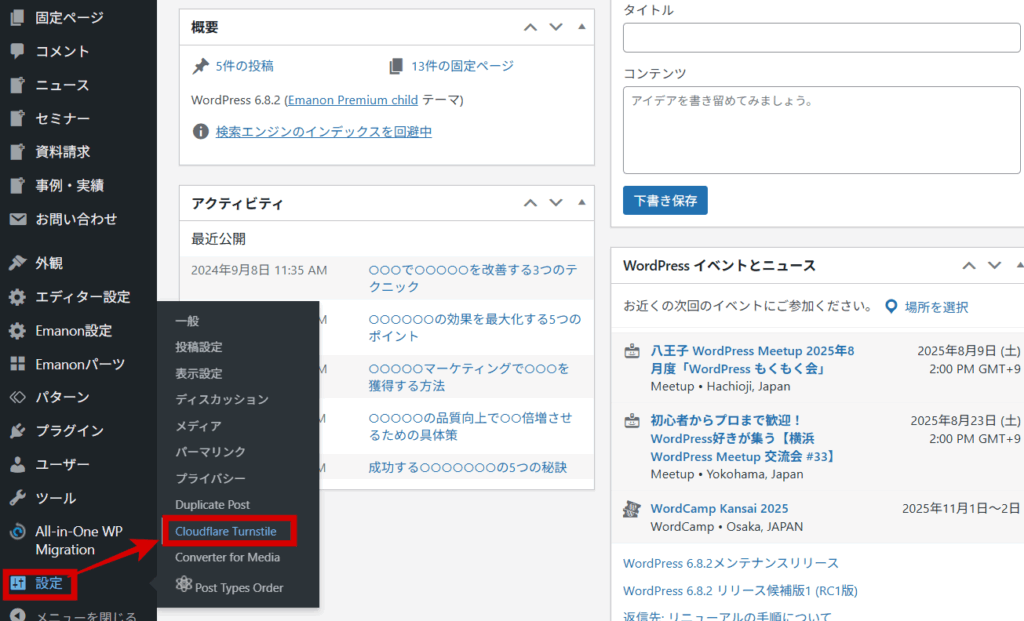Move アクティビティ panel down with chevron

click(x=556, y=203)
